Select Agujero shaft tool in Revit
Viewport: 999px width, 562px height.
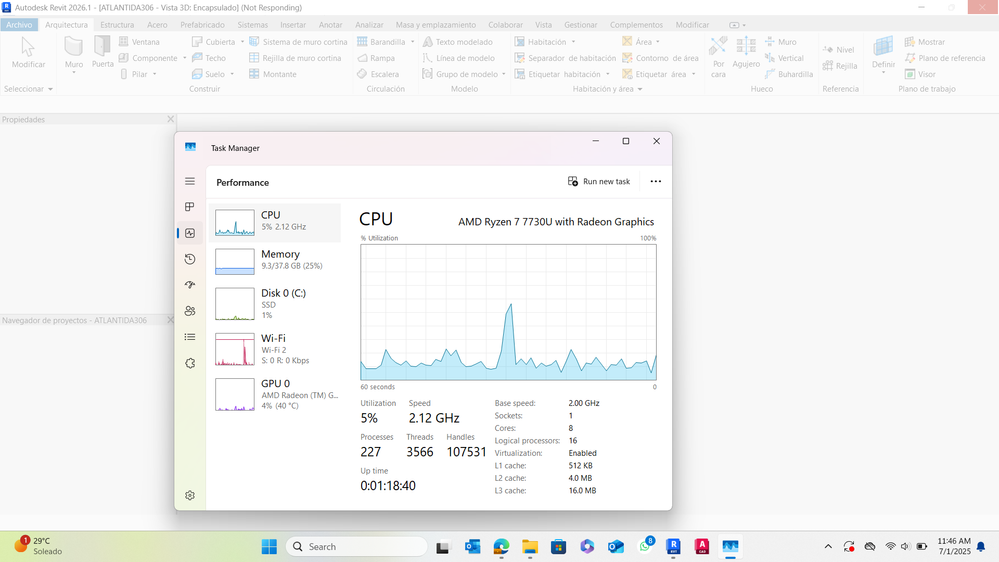click(x=746, y=52)
